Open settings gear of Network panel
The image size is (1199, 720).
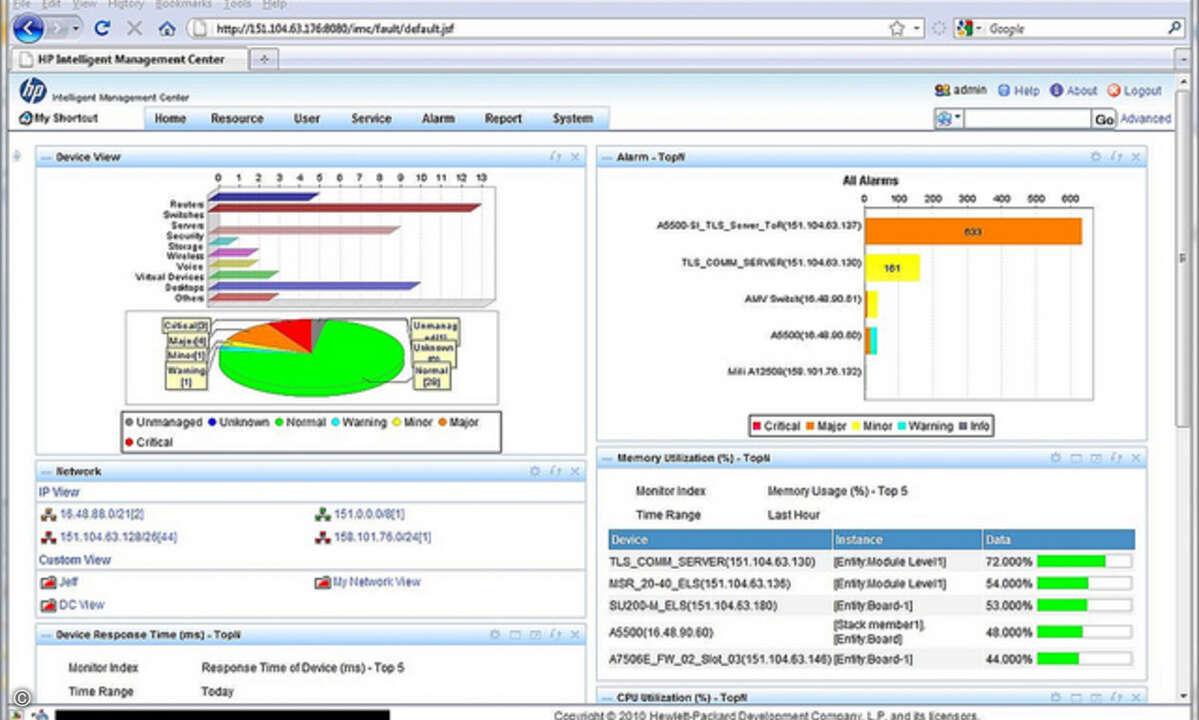coord(535,471)
